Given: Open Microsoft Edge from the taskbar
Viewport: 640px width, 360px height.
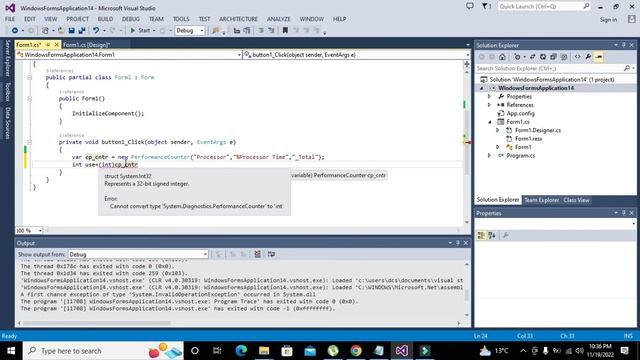Looking at the screenshot, I should [241, 351].
